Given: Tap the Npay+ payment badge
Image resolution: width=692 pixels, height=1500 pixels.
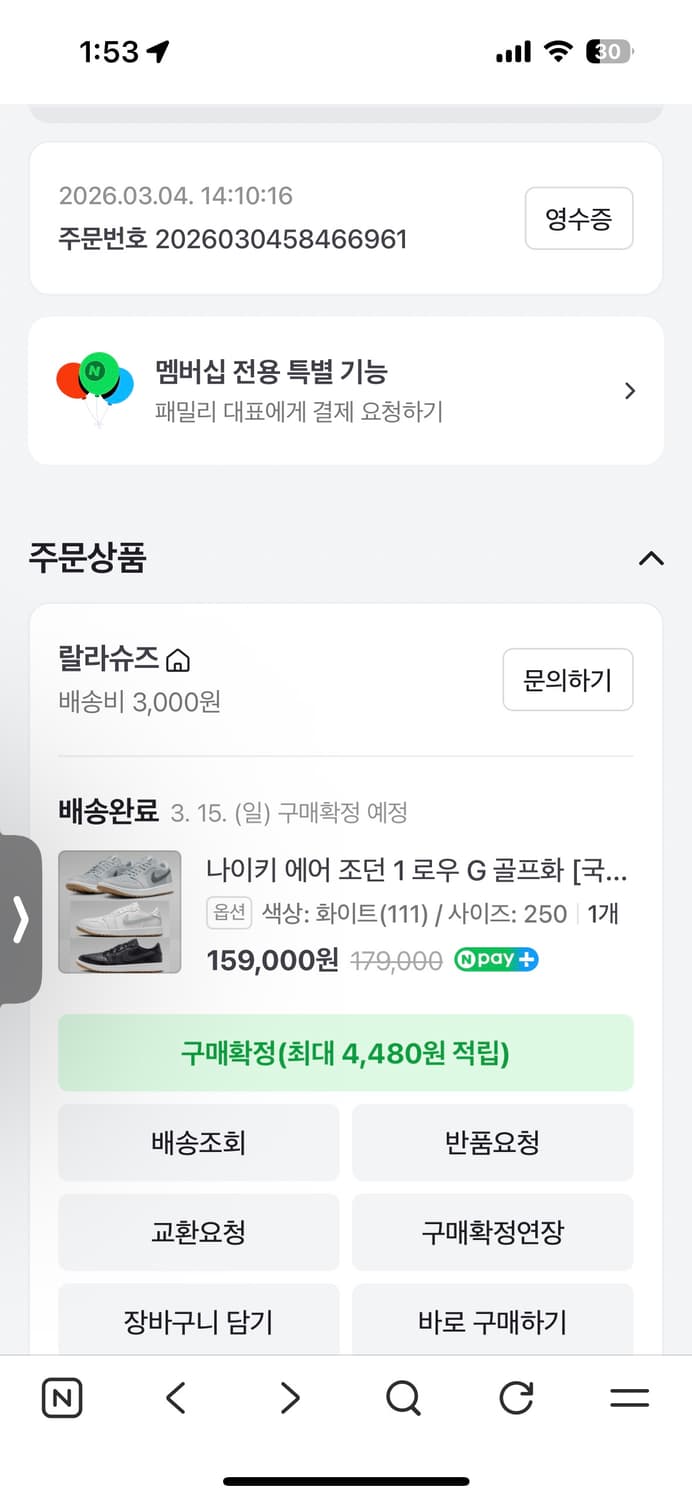Looking at the screenshot, I should (496, 959).
